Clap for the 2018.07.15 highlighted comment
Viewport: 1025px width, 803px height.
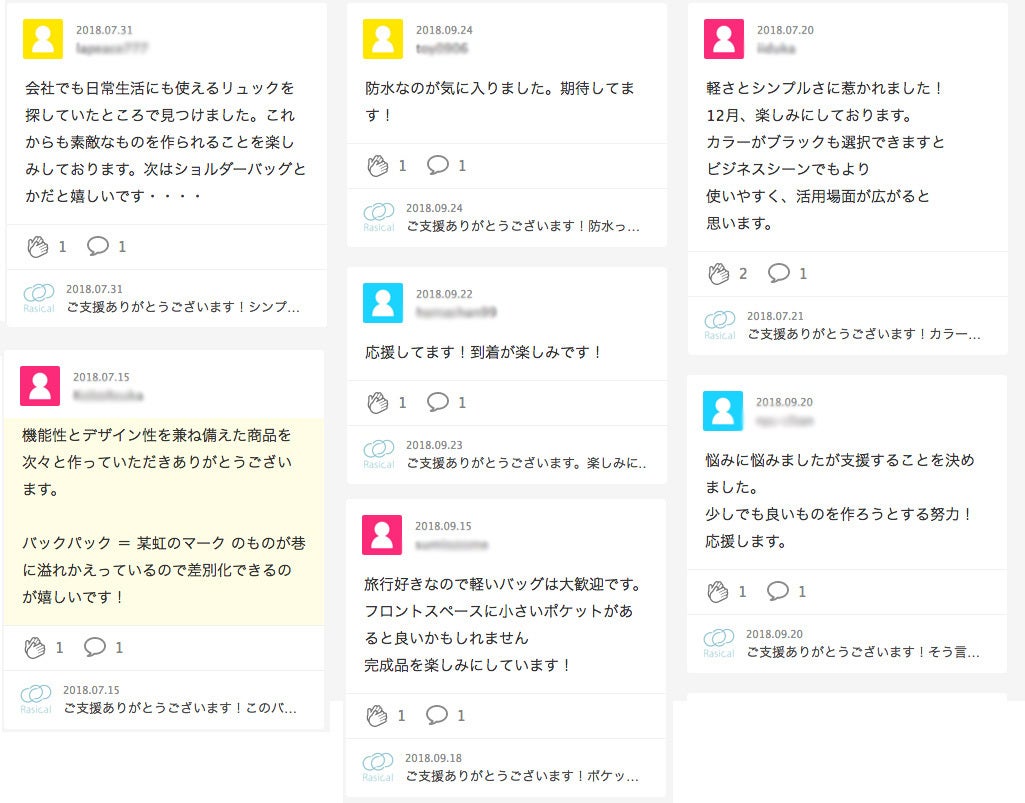35,647
